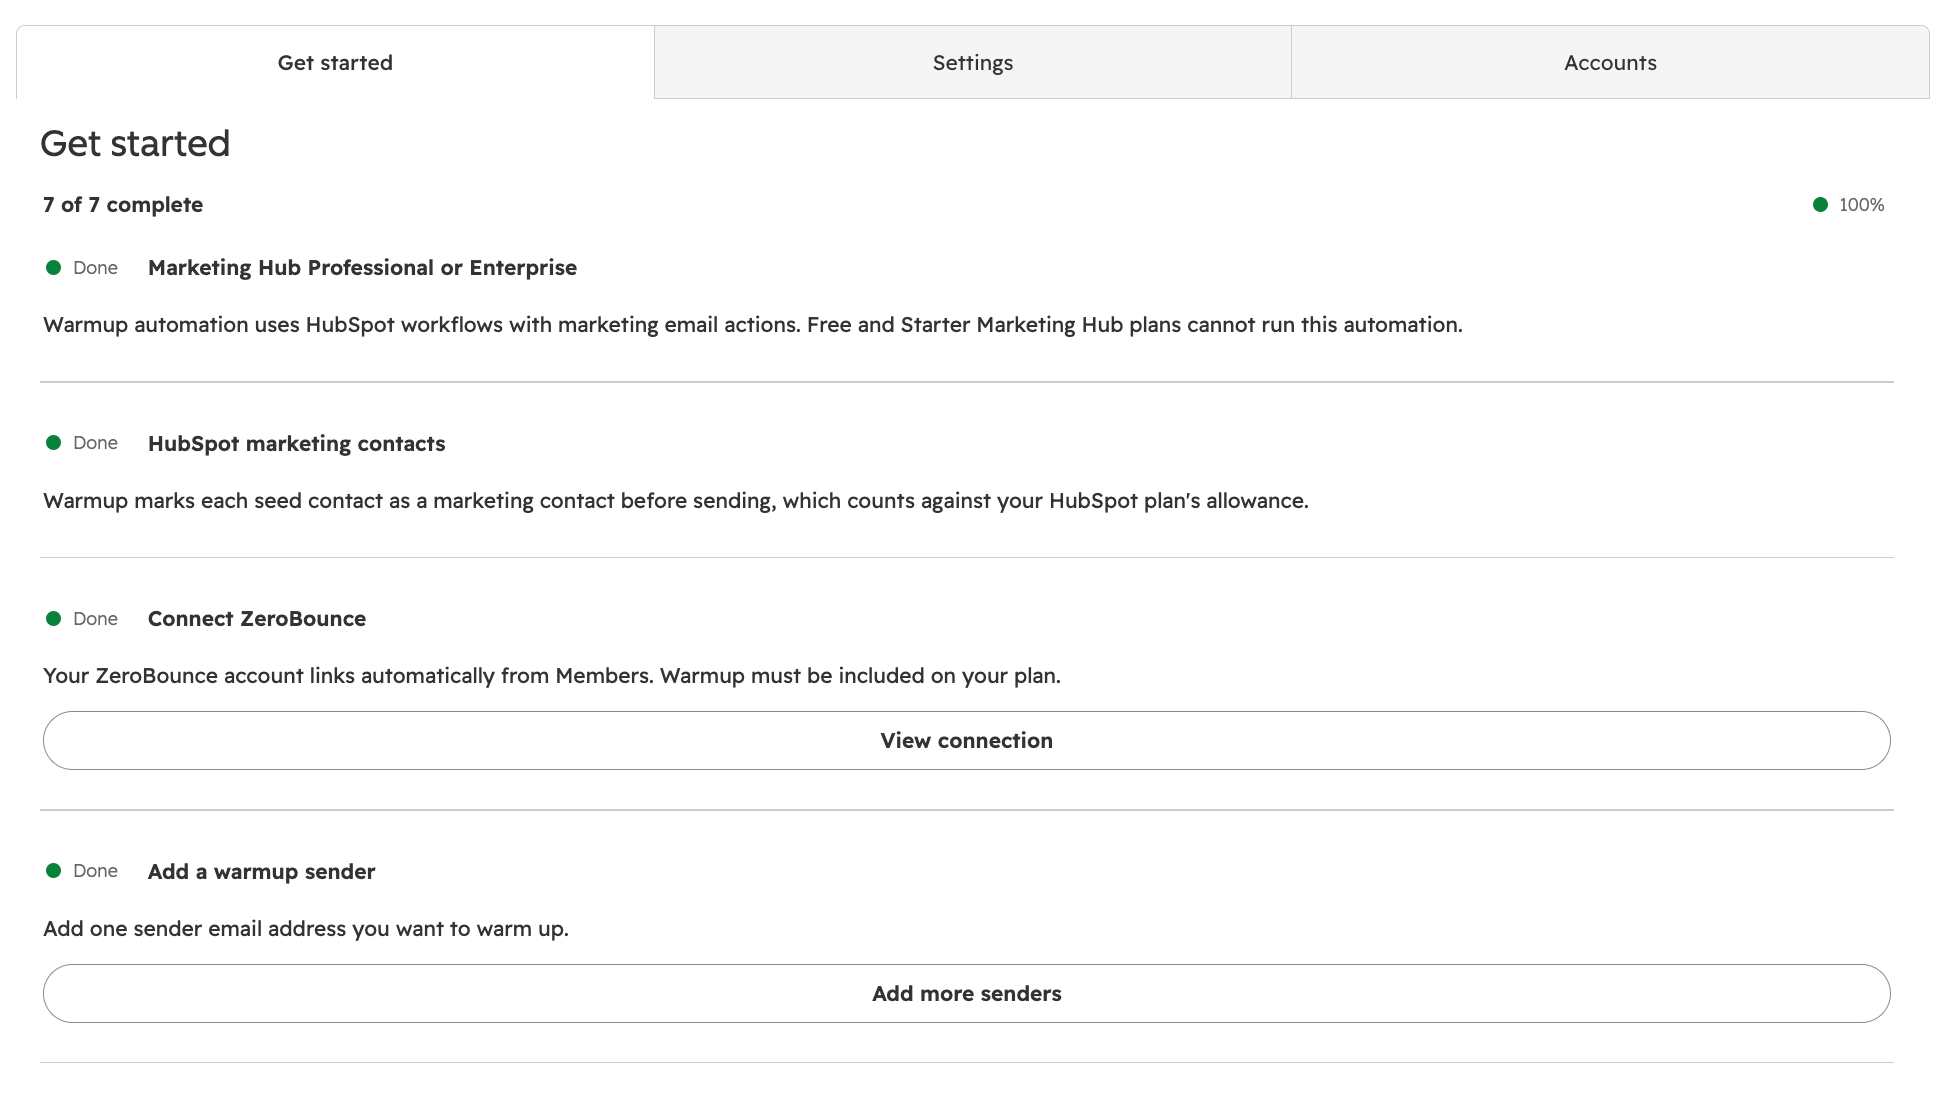Viewport: 1952px width, 1098px height.
Task: Click the Add more senders button
Action: click(x=967, y=993)
